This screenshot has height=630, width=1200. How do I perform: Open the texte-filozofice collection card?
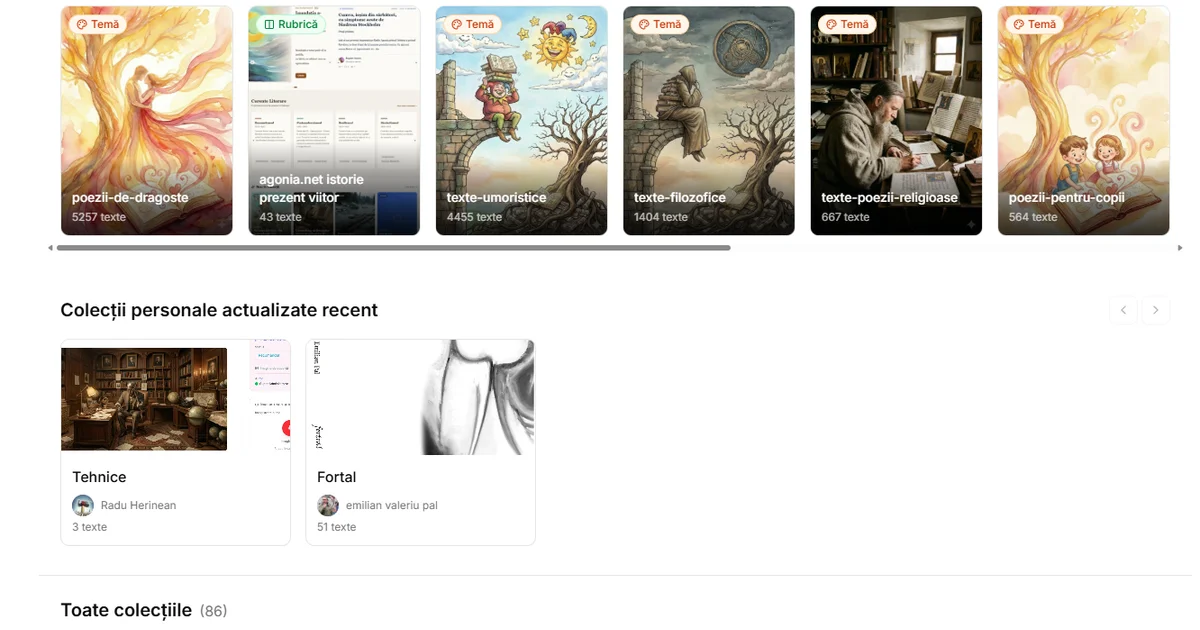click(709, 121)
